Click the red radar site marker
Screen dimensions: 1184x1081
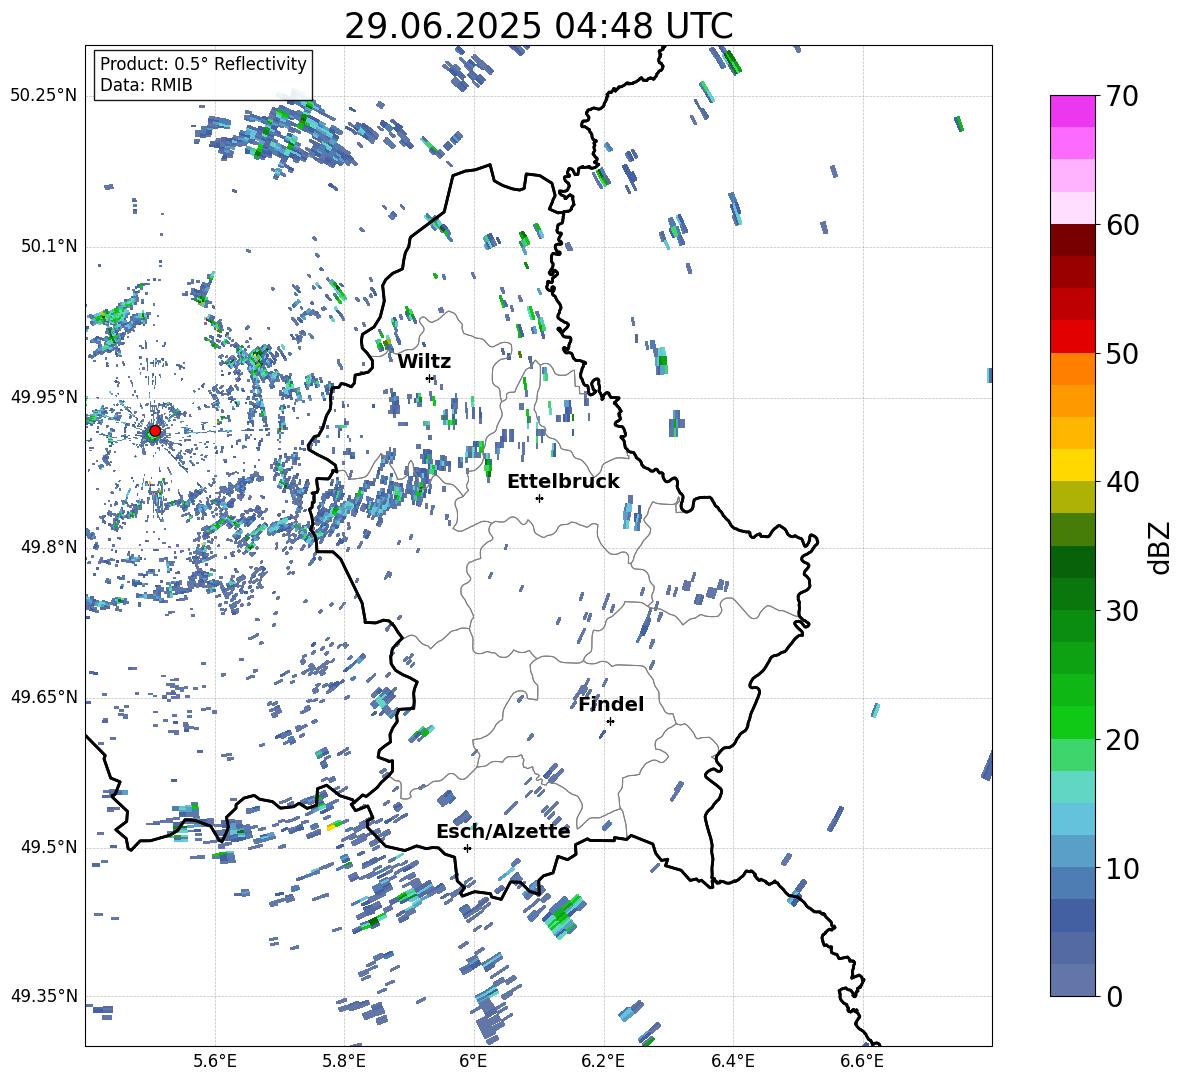tap(155, 431)
